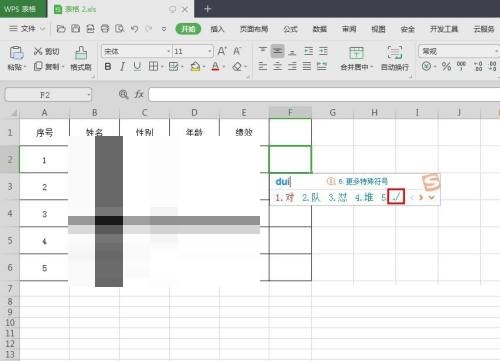This screenshot has height=361, width=500.
Task: Apply thousands separator number style
Action: click(x=461, y=66)
